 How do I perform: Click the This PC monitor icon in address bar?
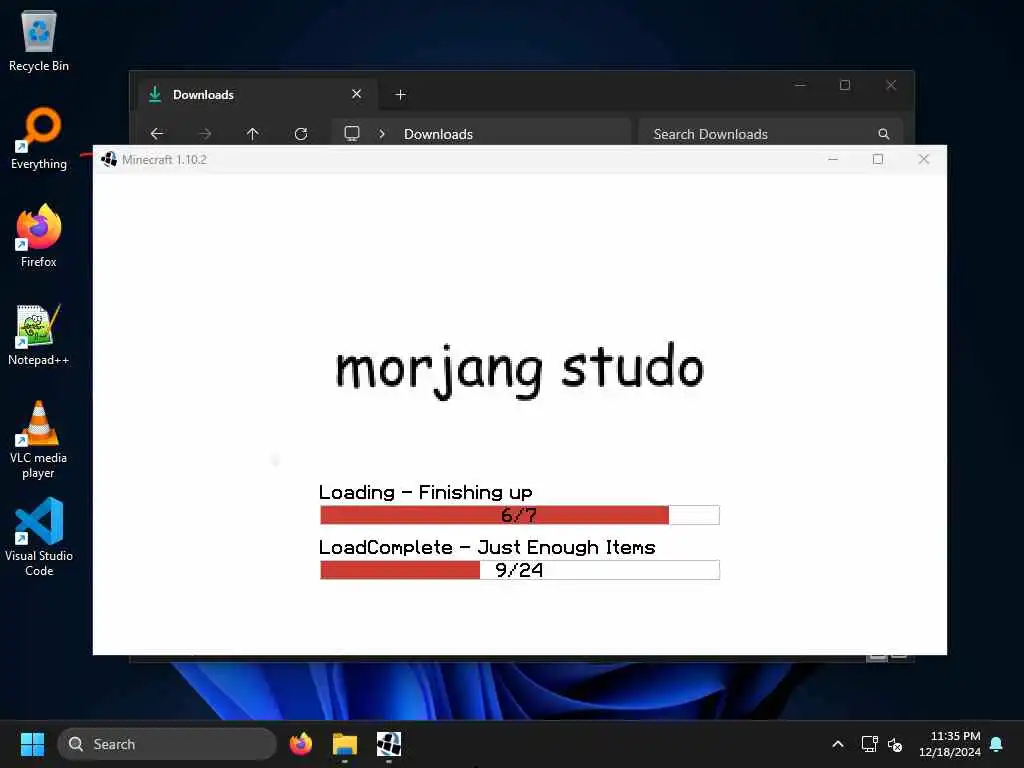(x=352, y=133)
